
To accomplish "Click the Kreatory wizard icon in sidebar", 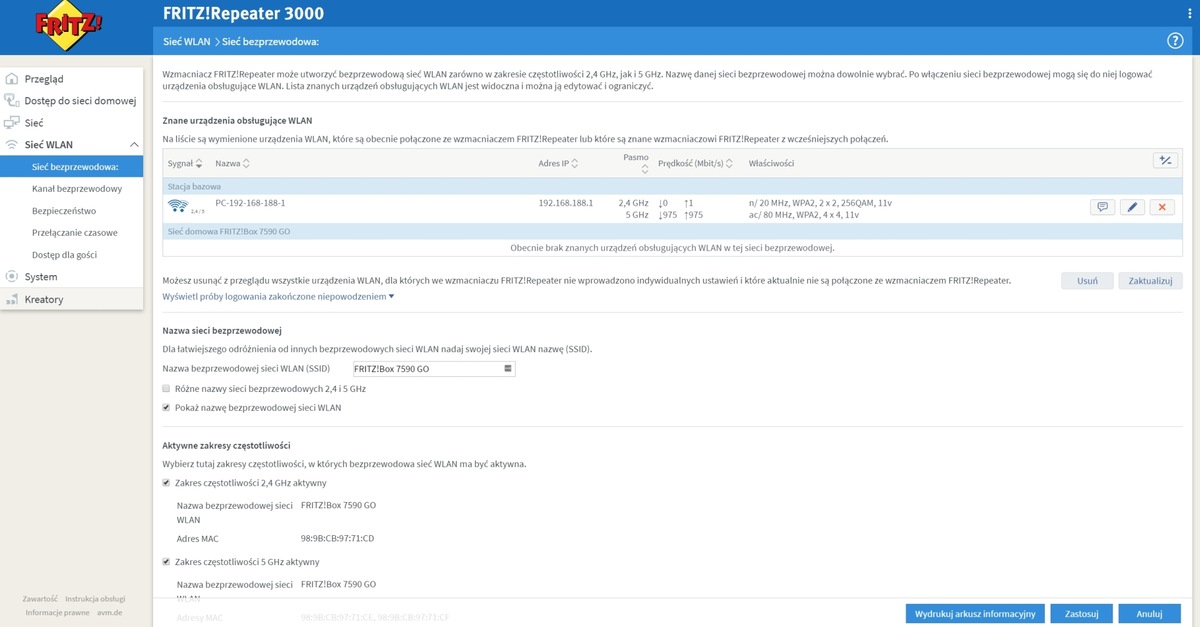I will point(12,299).
